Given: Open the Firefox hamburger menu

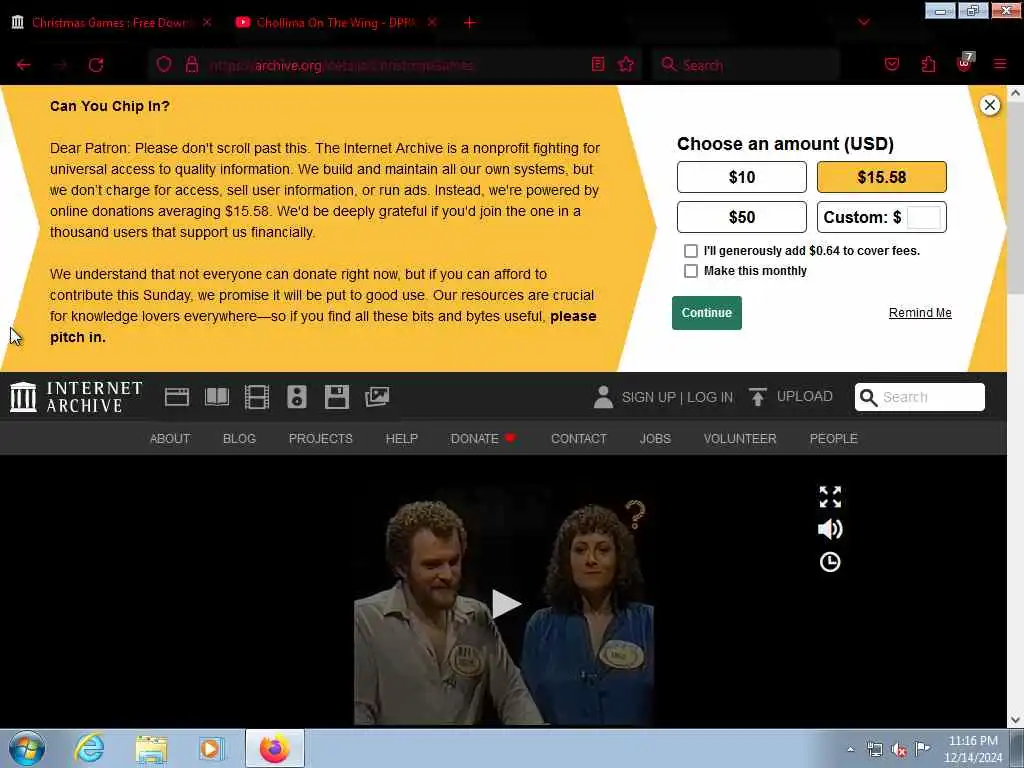Looking at the screenshot, I should click(x=1000, y=64).
